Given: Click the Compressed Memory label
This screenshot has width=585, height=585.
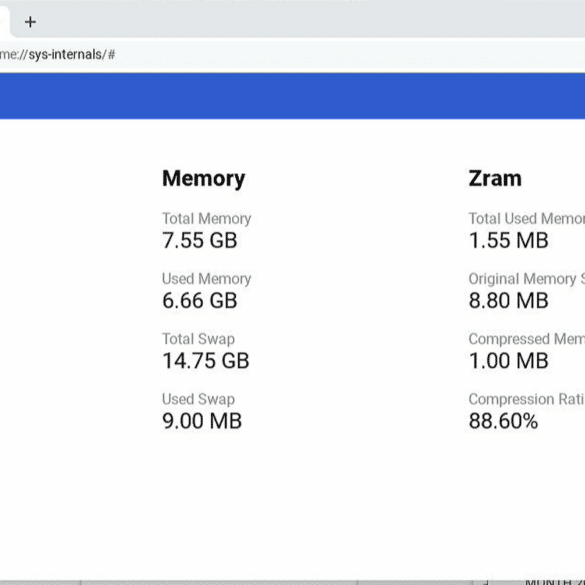Looking at the screenshot, I should 526,339.
